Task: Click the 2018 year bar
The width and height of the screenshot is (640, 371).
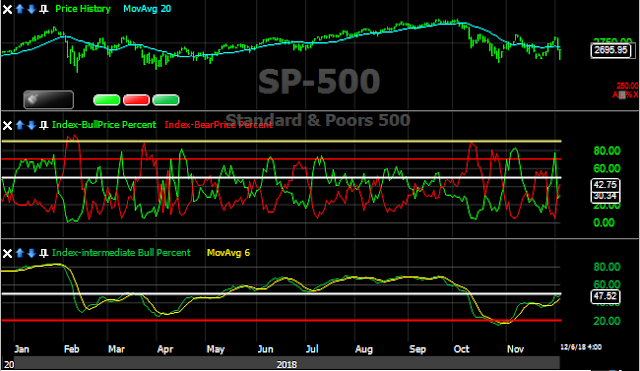Action: [287, 364]
